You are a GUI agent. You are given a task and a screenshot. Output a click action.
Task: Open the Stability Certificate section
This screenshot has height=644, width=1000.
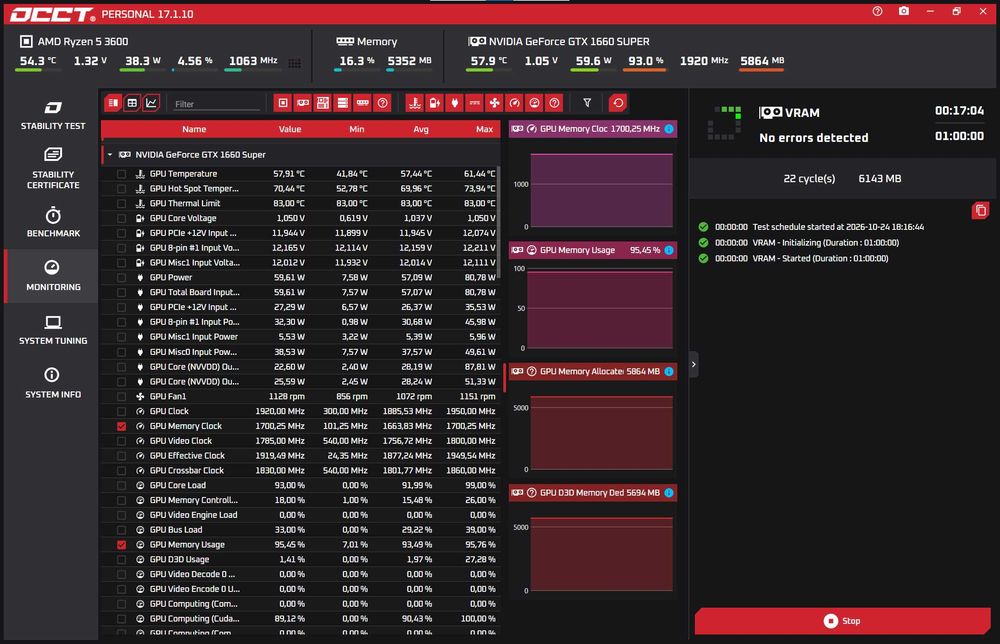point(53,168)
